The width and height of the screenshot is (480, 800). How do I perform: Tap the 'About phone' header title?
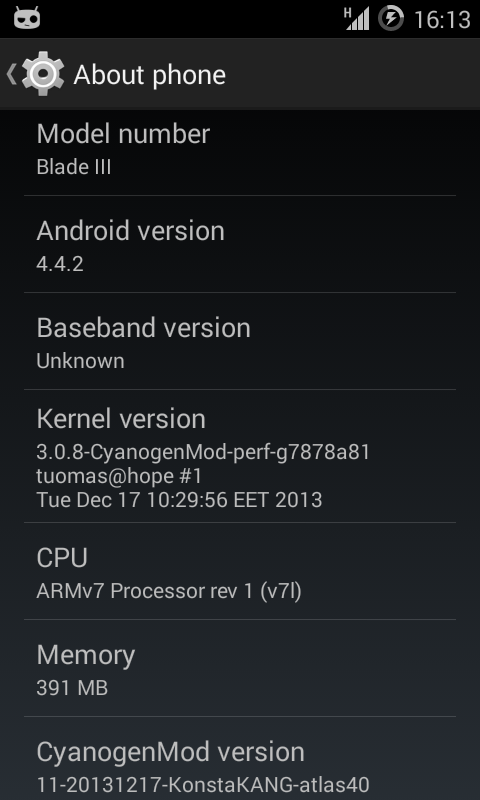(x=149, y=75)
